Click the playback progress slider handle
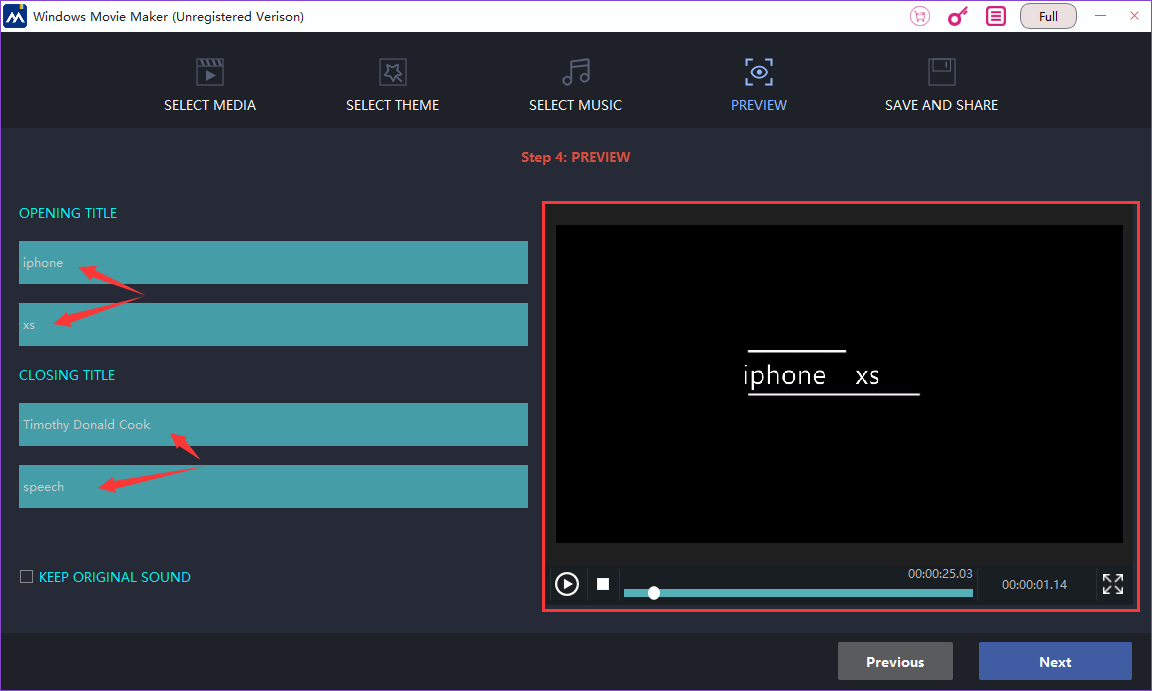 [x=654, y=593]
